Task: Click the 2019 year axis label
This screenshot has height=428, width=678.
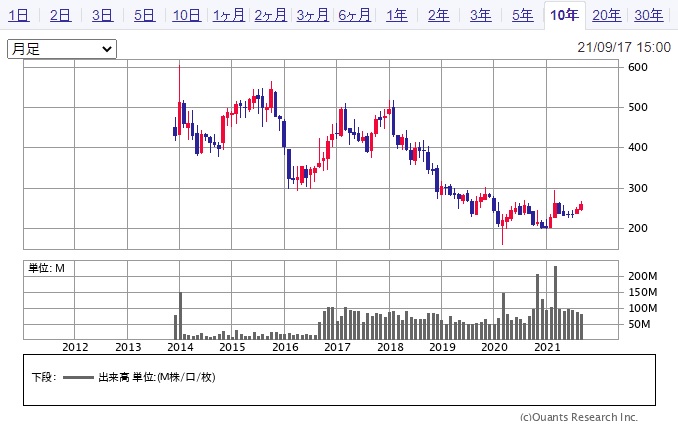Action: (x=442, y=347)
